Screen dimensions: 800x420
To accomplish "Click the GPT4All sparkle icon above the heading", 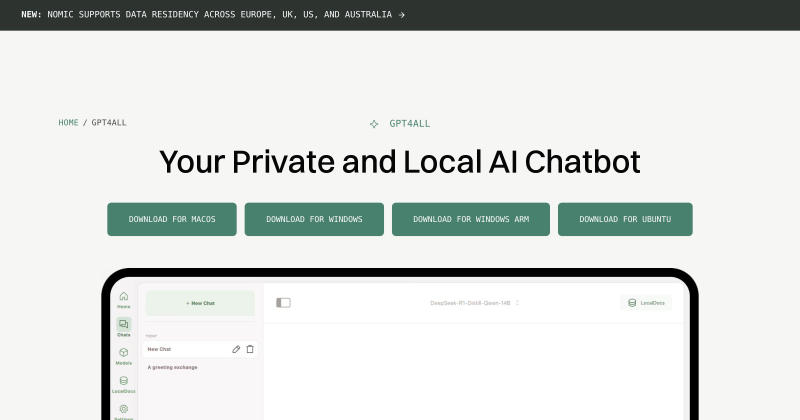I will (374, 124).
